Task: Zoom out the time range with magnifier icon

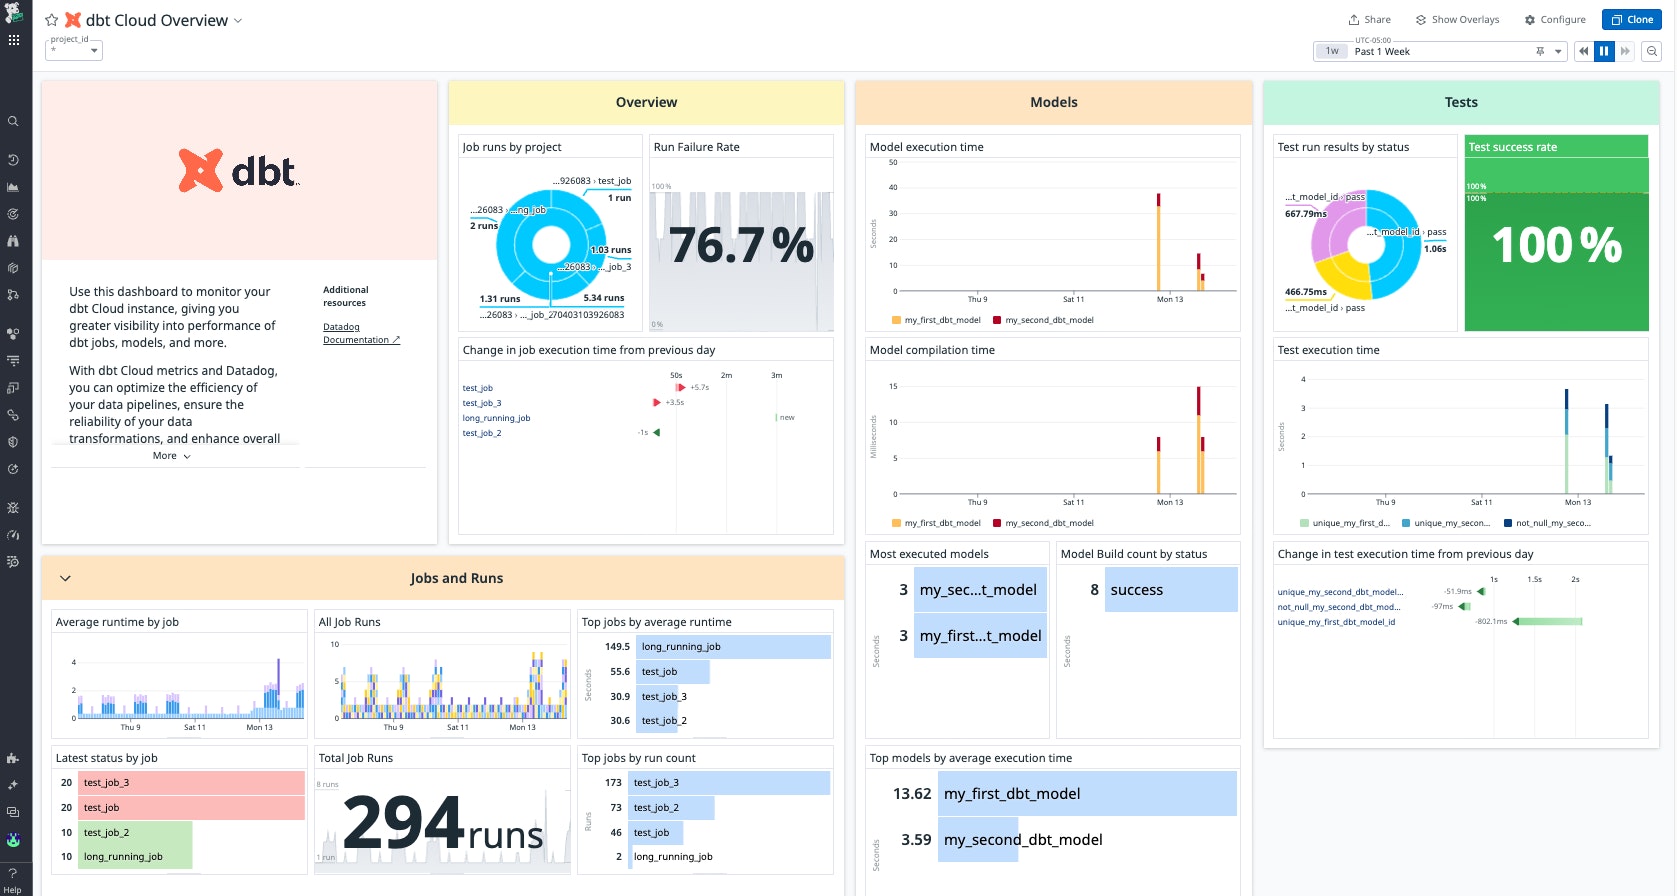Action: pyautogui.click(x=1653, y=51)
